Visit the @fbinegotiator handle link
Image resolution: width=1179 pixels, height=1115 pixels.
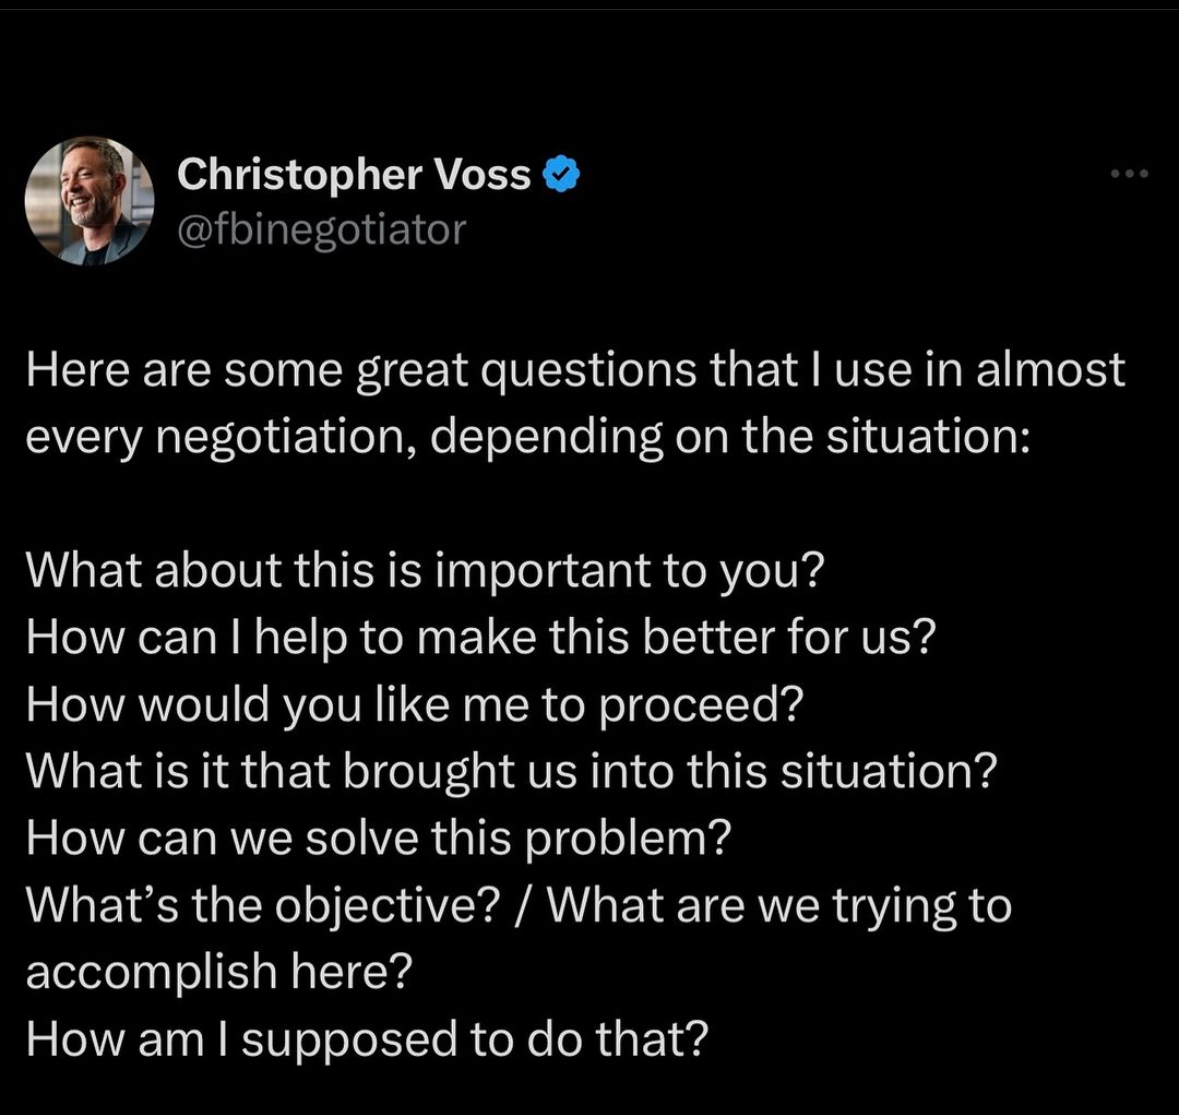[x=322, y=229]
